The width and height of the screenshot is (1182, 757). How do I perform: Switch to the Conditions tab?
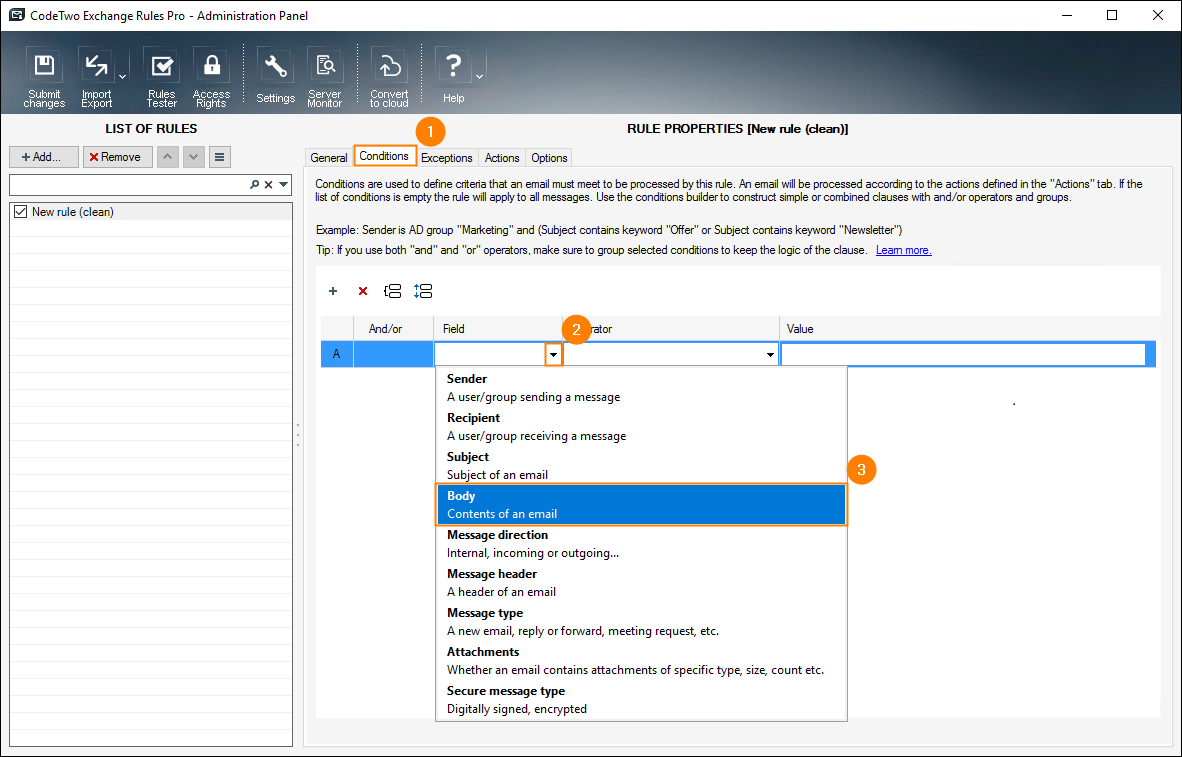tap(384, 156)
